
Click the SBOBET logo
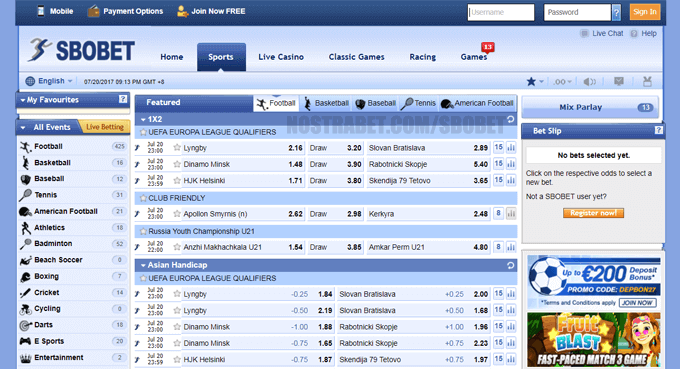(82, 50)
